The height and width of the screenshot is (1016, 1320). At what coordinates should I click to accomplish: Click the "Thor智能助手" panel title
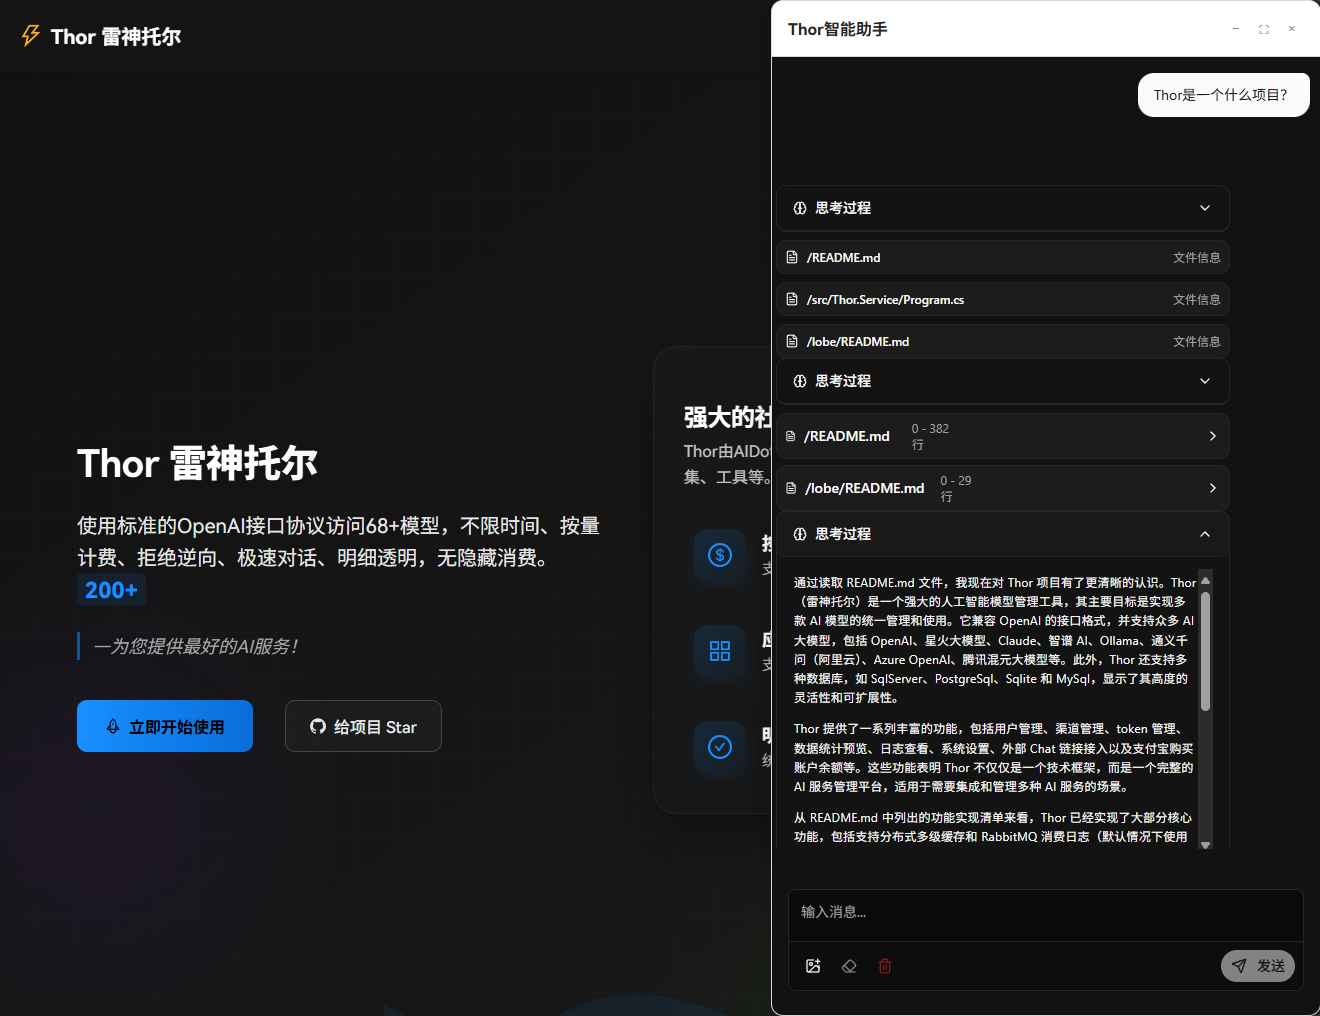coord(838,29)
